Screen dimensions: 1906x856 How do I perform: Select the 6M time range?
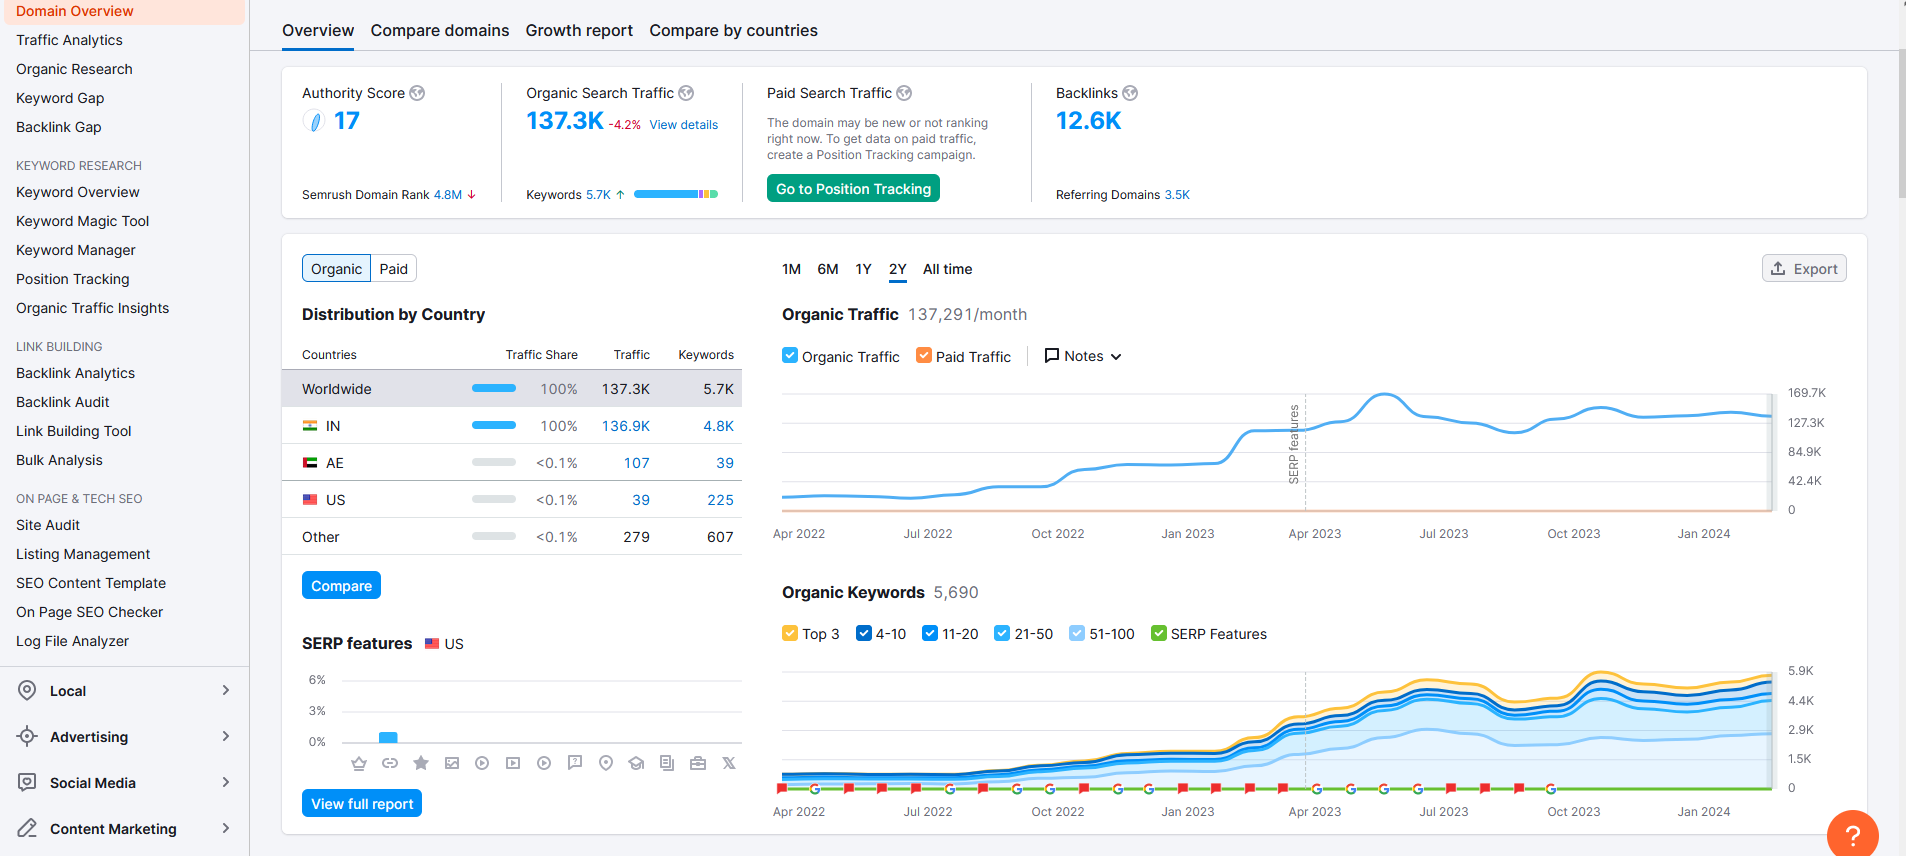(828, 269)
